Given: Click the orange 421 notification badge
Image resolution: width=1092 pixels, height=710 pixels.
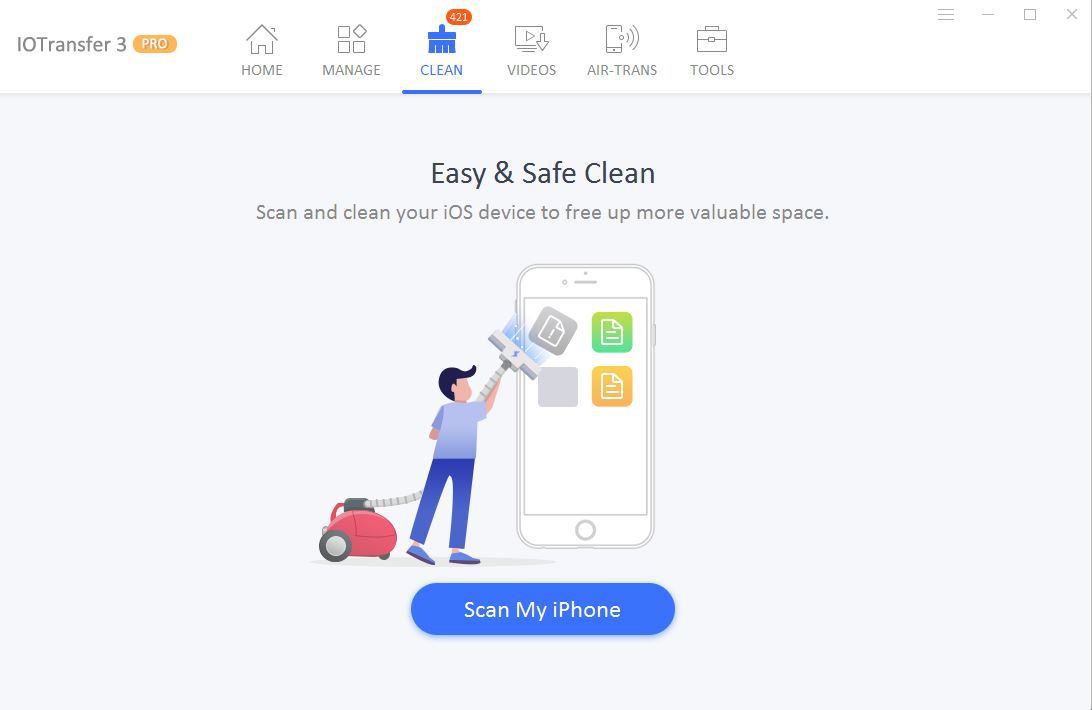Looking at the screenshot, I should pyautogui.click(x=458, y=17).
